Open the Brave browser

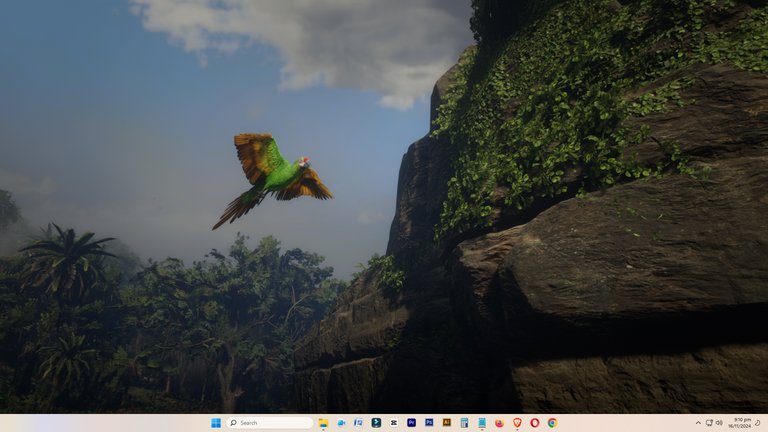click(x=517, y=423)
